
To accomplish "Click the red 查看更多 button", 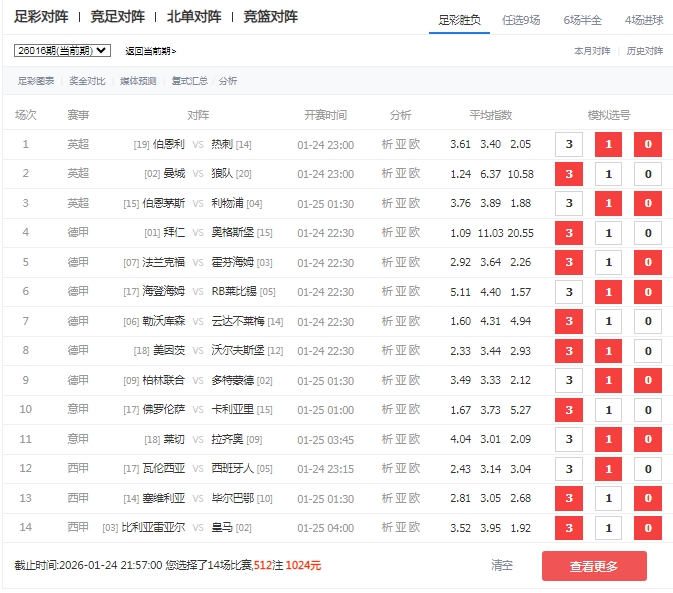I will click(594, 566).
